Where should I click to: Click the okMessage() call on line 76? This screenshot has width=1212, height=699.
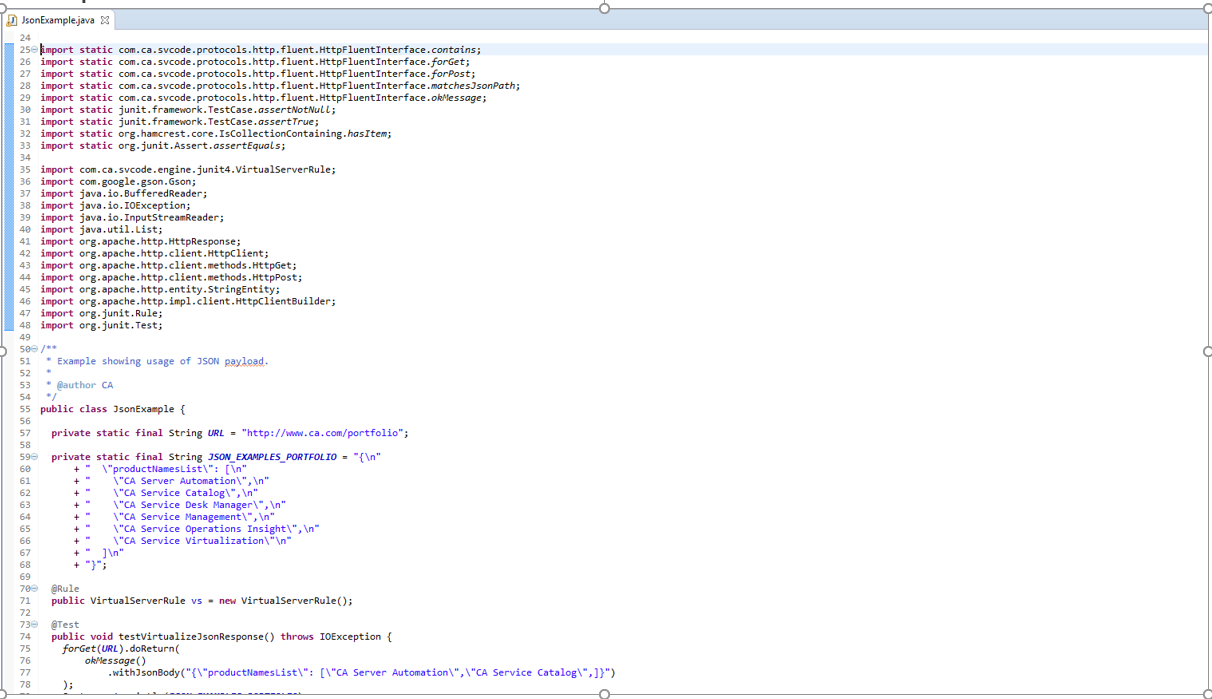(115, 661)
